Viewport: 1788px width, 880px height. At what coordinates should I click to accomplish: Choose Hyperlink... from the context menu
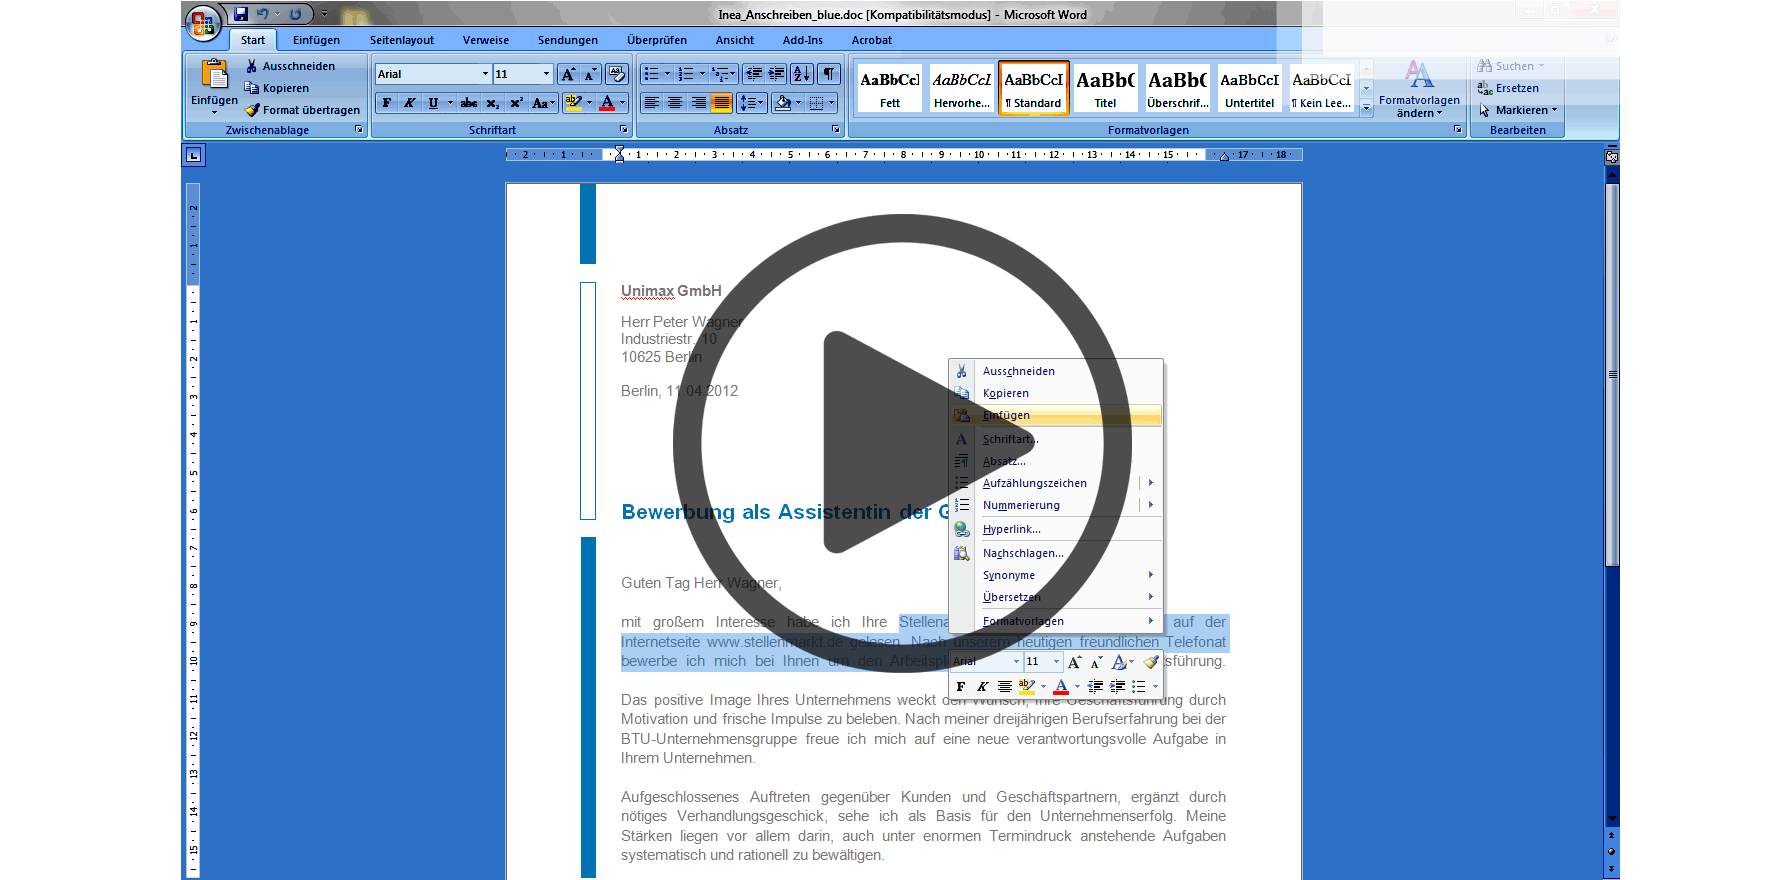click(1011, 529)
